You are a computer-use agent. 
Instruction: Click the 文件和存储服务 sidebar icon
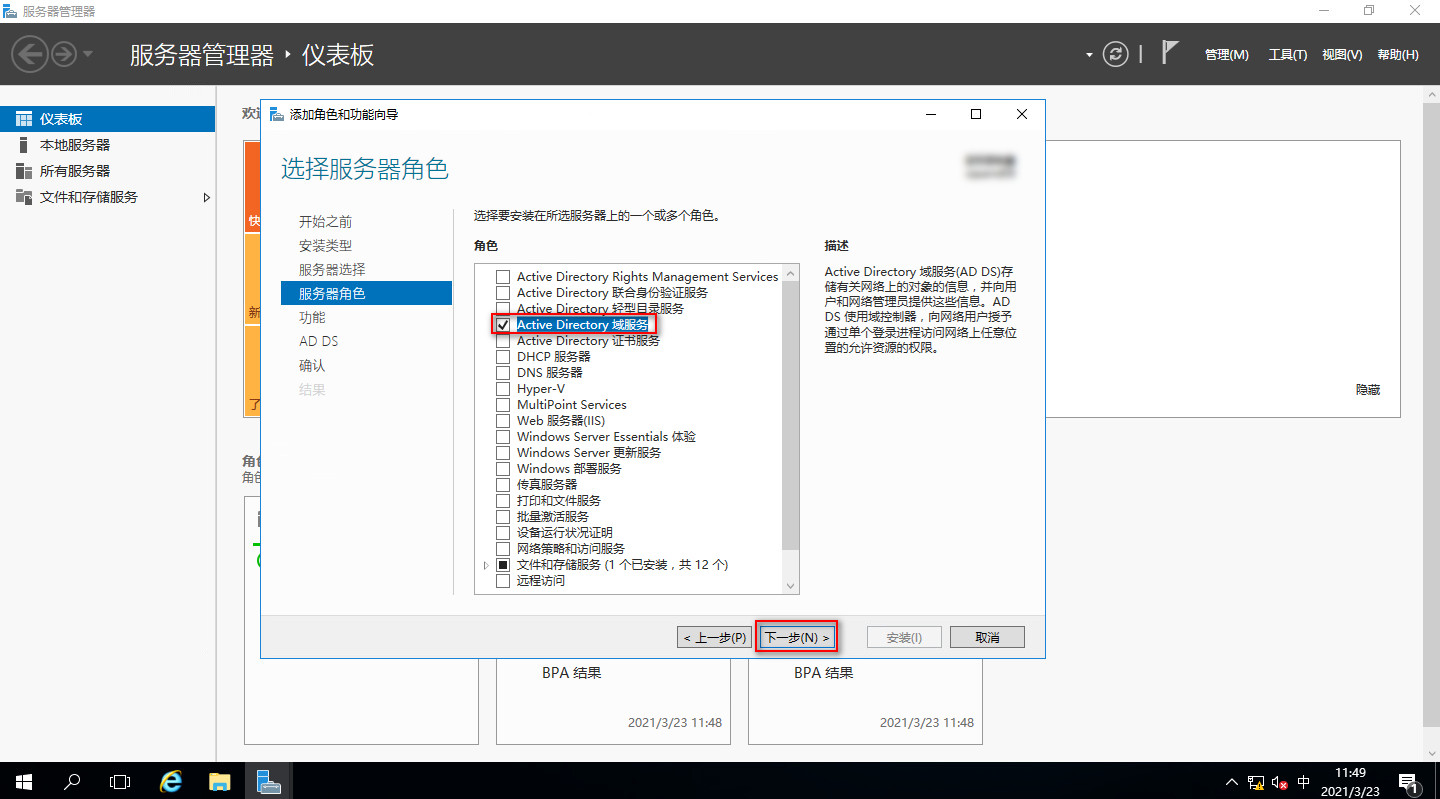[24, 197]
